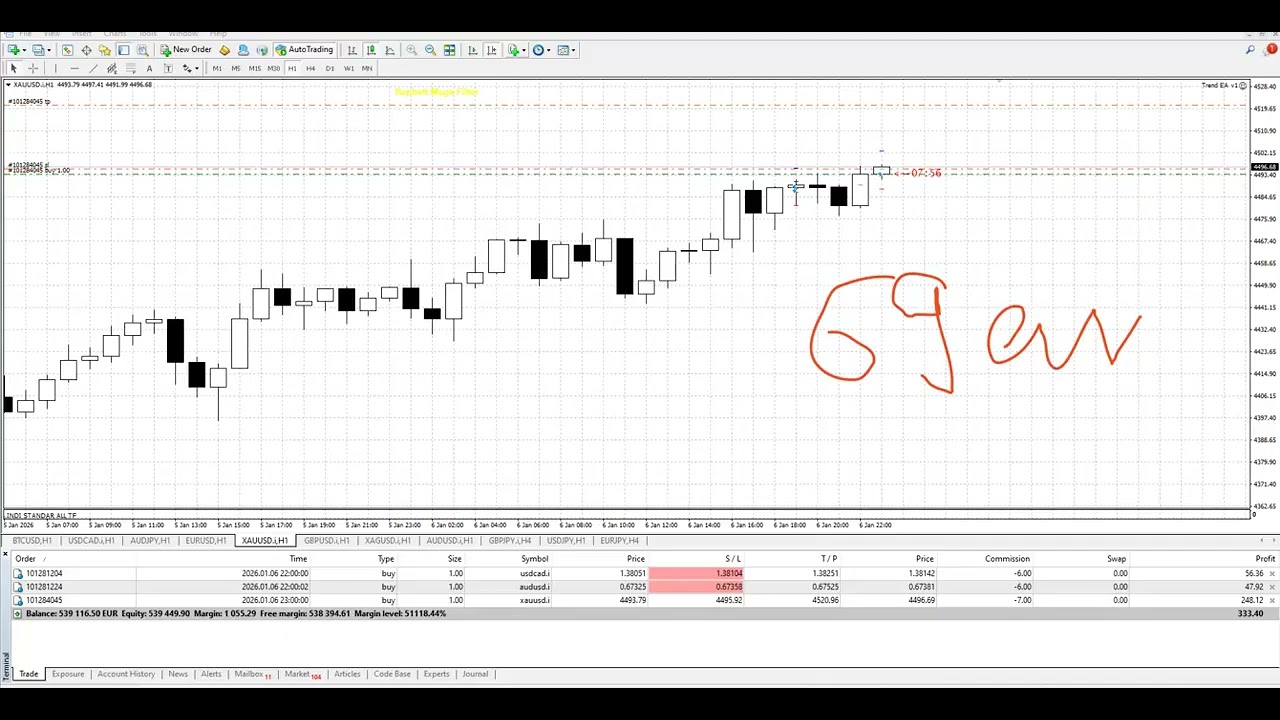Open the EURUSD,H1 chart tab
The image size is (1280, 720).
click(206, 541)
